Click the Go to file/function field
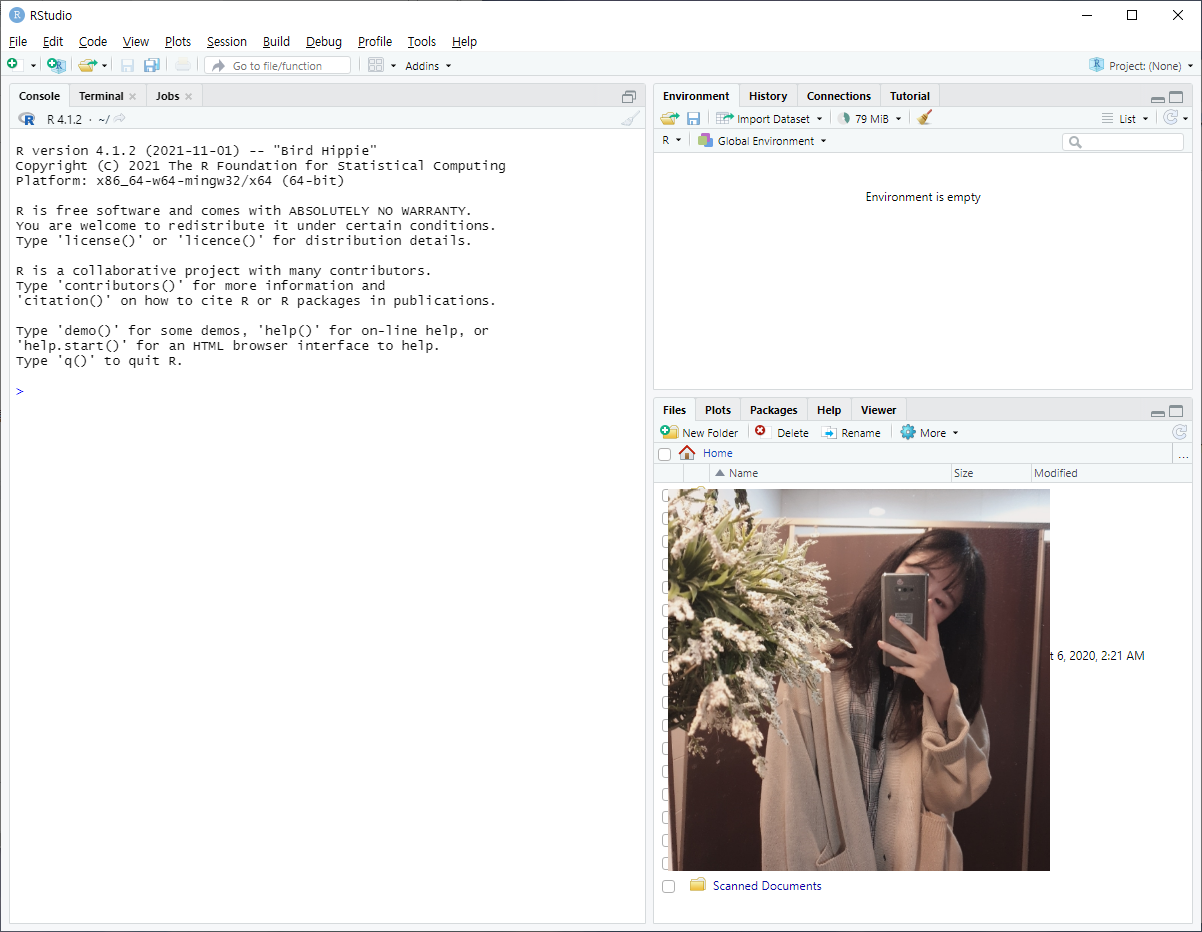The image size is (1202, 932). click(278, 66)
